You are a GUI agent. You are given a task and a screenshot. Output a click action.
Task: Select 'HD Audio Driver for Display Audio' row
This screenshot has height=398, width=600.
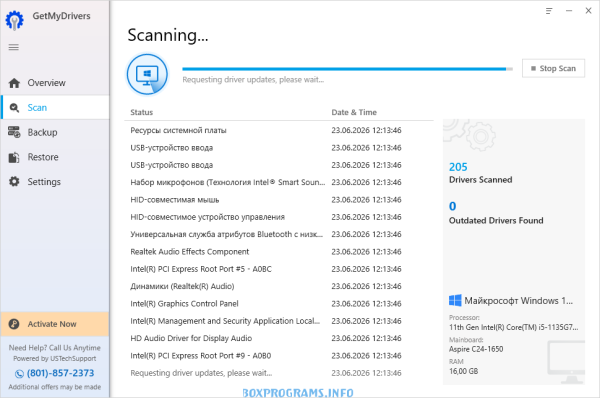[279, 338]
